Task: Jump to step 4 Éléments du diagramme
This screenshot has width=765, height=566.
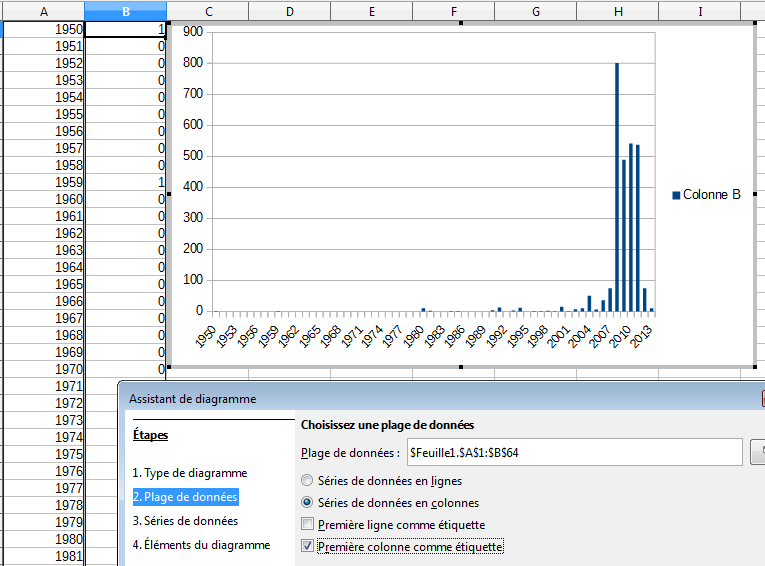Action: tap(201, 545)
